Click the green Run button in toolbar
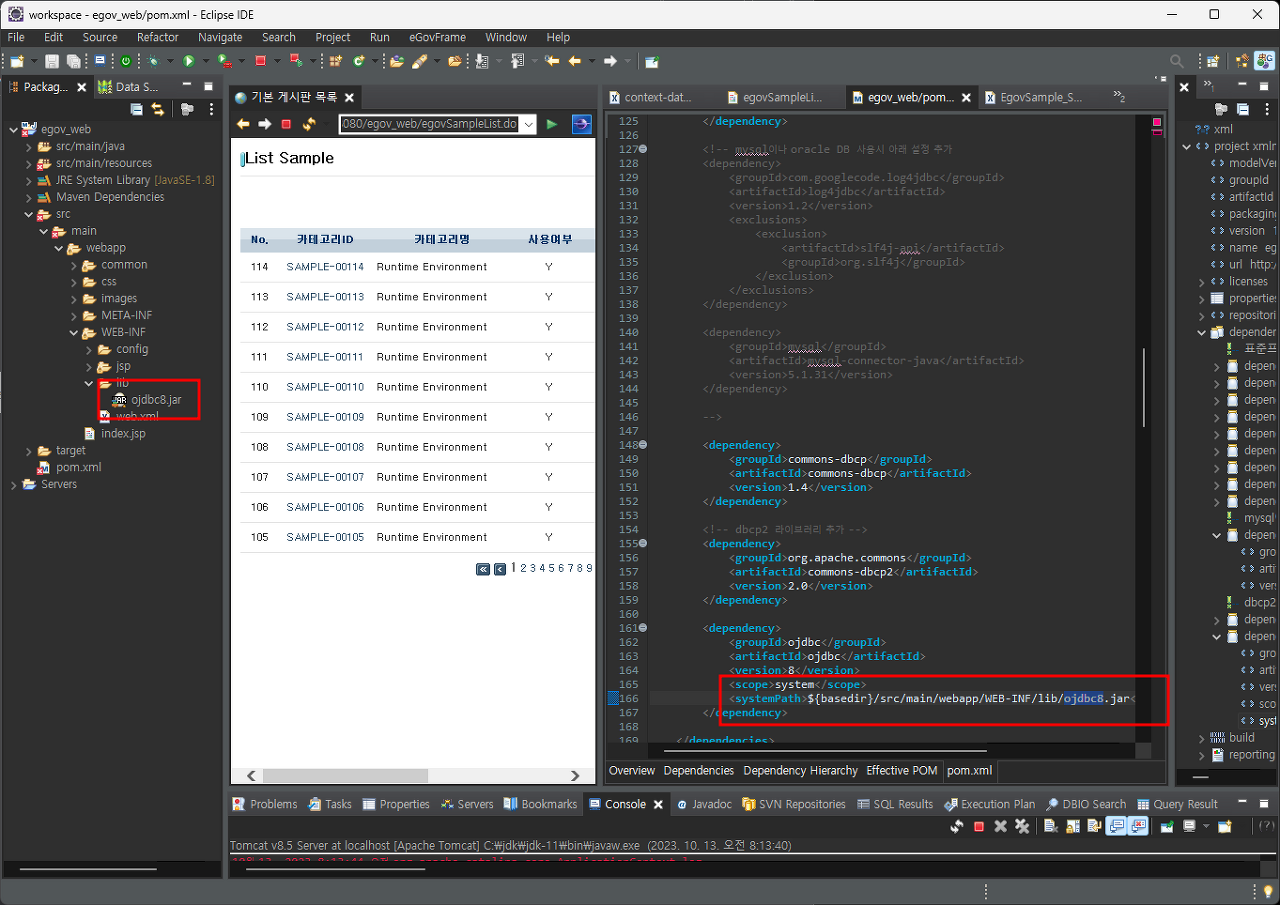 click(x=189, y=61)
